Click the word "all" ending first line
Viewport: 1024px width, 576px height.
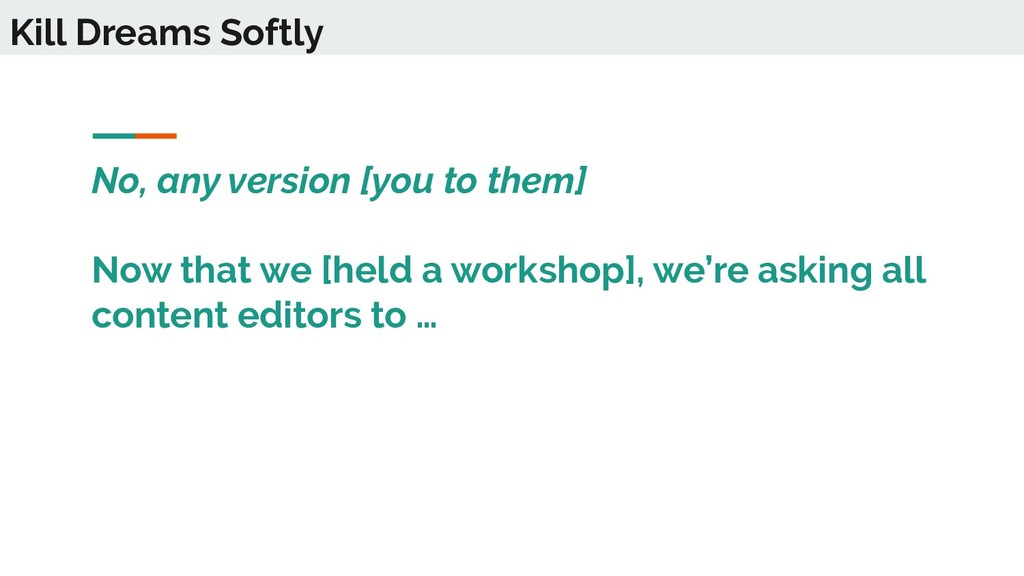click(904, 269)
